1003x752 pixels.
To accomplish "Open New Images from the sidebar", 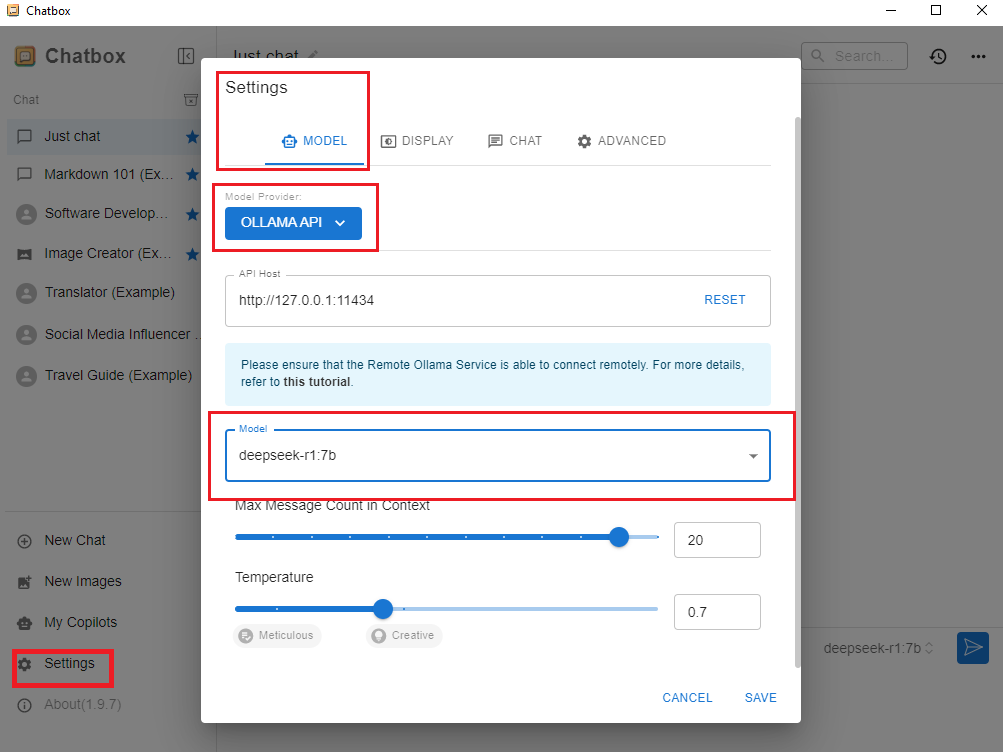I will coord(82,581).
